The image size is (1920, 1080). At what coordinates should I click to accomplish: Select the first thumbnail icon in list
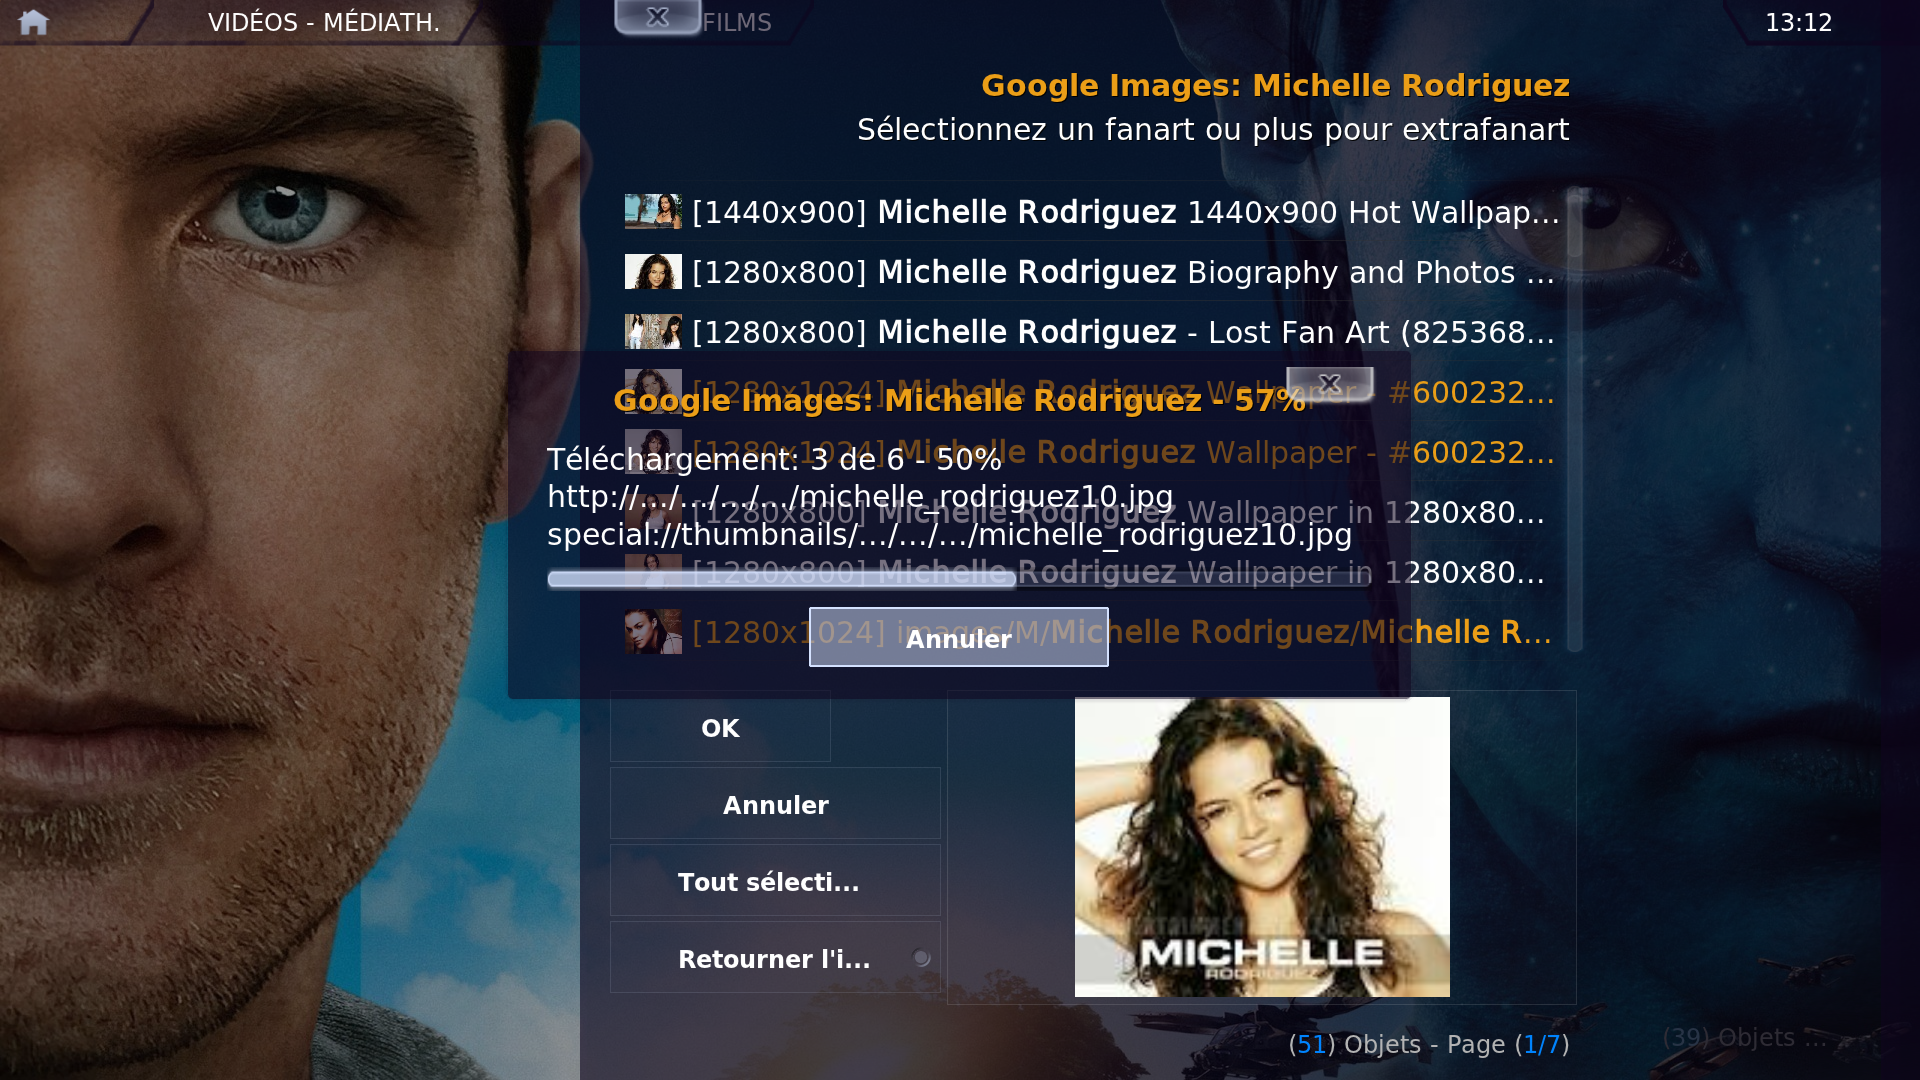coord(653,212)
